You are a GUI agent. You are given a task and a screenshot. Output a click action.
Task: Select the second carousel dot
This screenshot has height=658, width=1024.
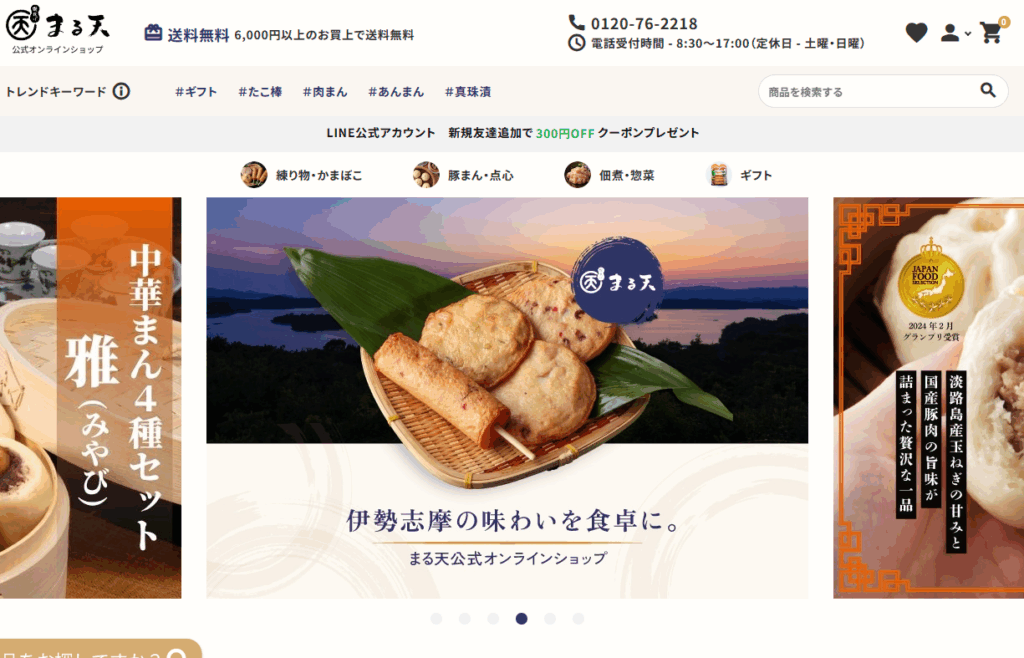coord(465,619)
